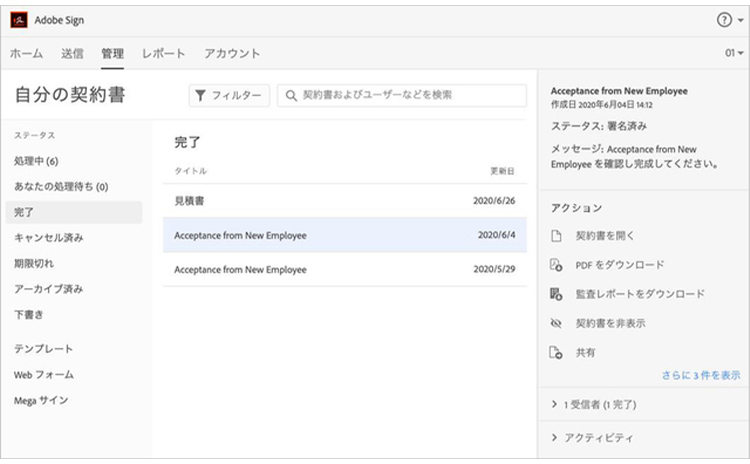
Task: Select 完了 status in sidebar
Action: click(x=74, y=212)
